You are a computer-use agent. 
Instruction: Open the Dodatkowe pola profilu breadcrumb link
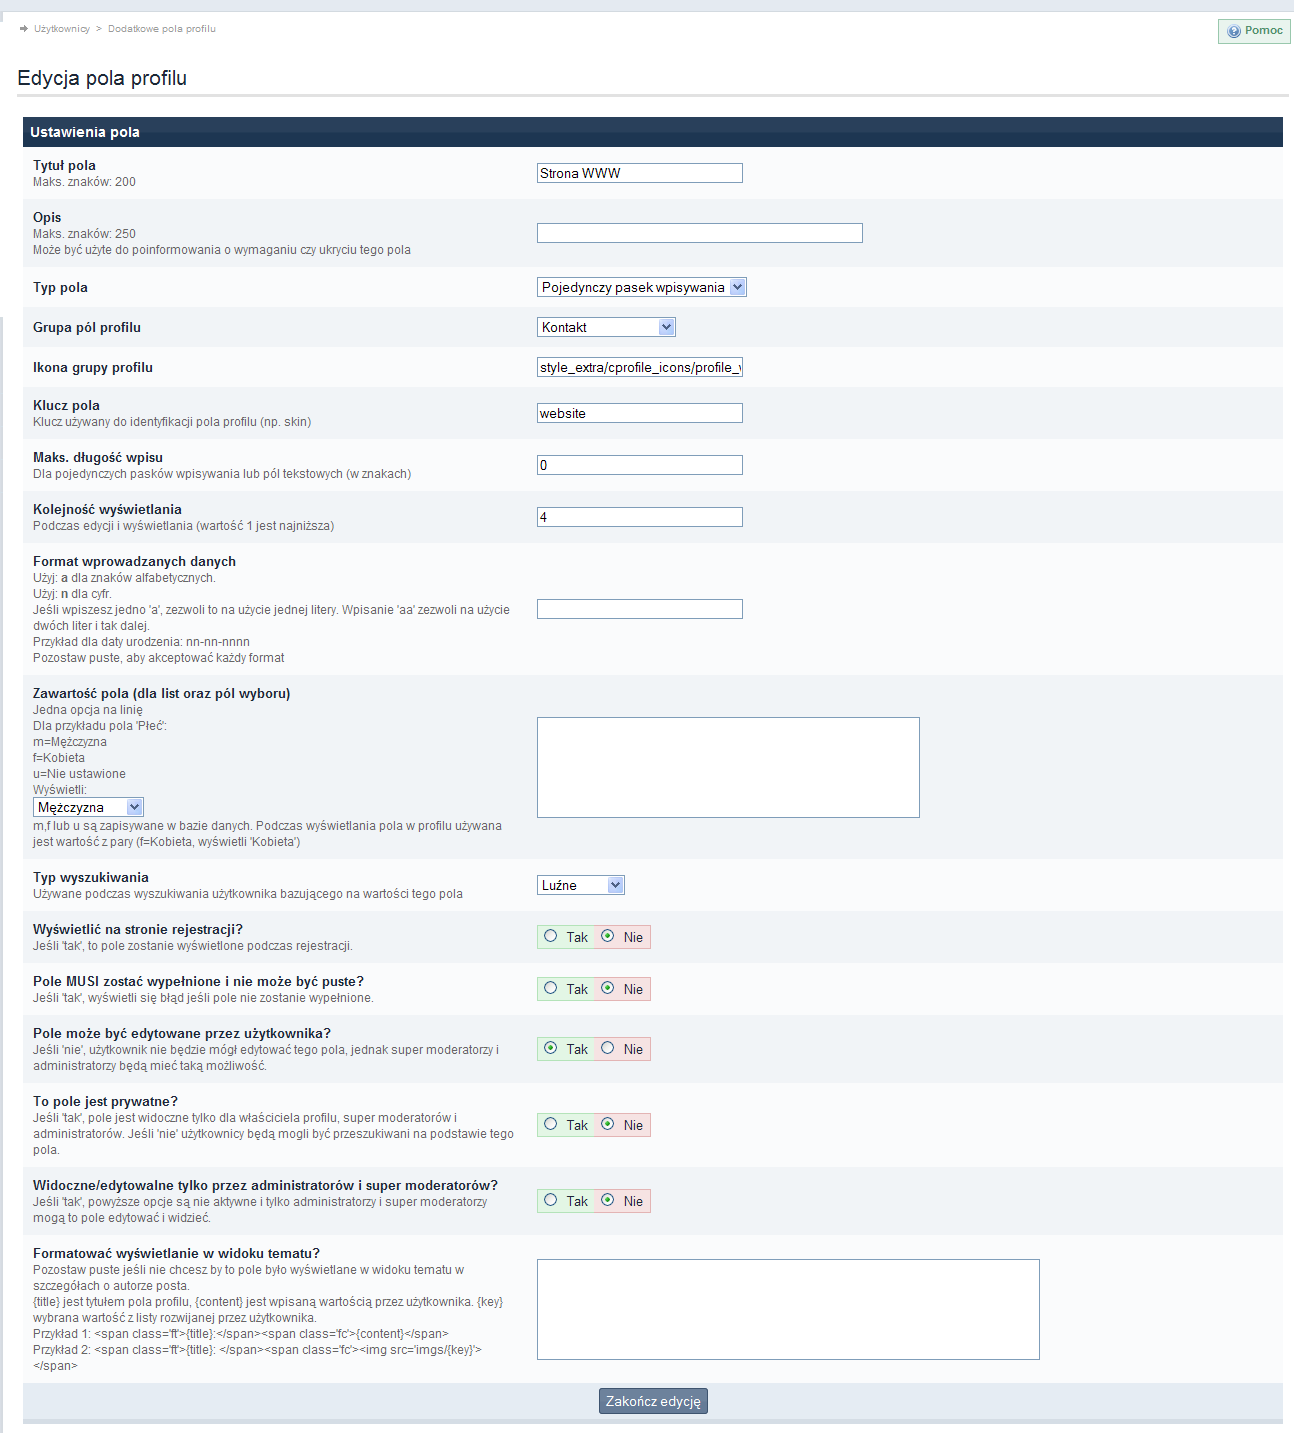[x=161, y=29]
